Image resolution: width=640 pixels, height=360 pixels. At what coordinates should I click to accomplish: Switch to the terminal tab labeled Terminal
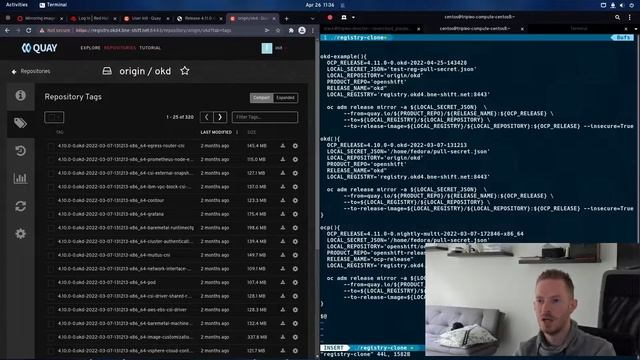[578, 29]
